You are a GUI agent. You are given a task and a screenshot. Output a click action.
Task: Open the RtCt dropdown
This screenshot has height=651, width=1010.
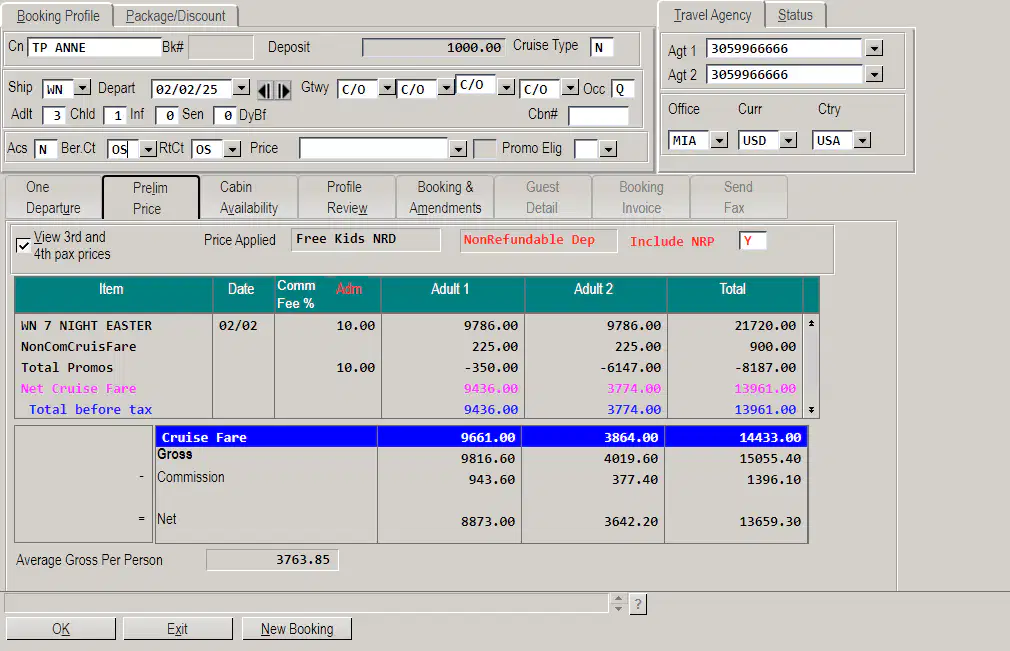coord(233,149)
